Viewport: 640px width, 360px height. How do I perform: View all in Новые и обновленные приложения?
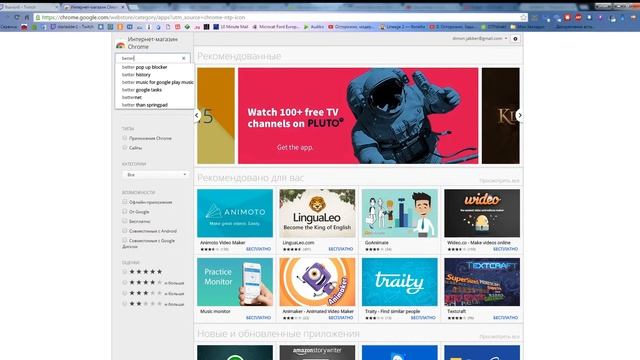(x=500, y=337)
